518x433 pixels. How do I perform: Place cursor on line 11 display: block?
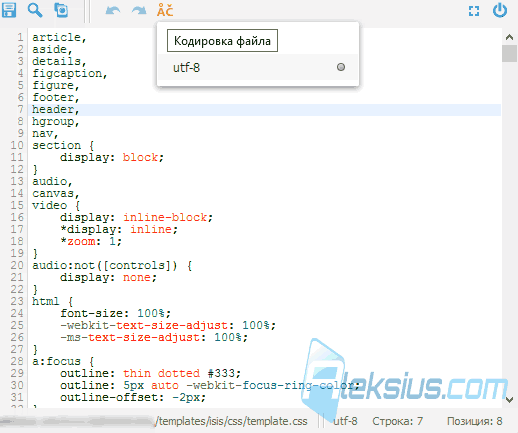112,157
